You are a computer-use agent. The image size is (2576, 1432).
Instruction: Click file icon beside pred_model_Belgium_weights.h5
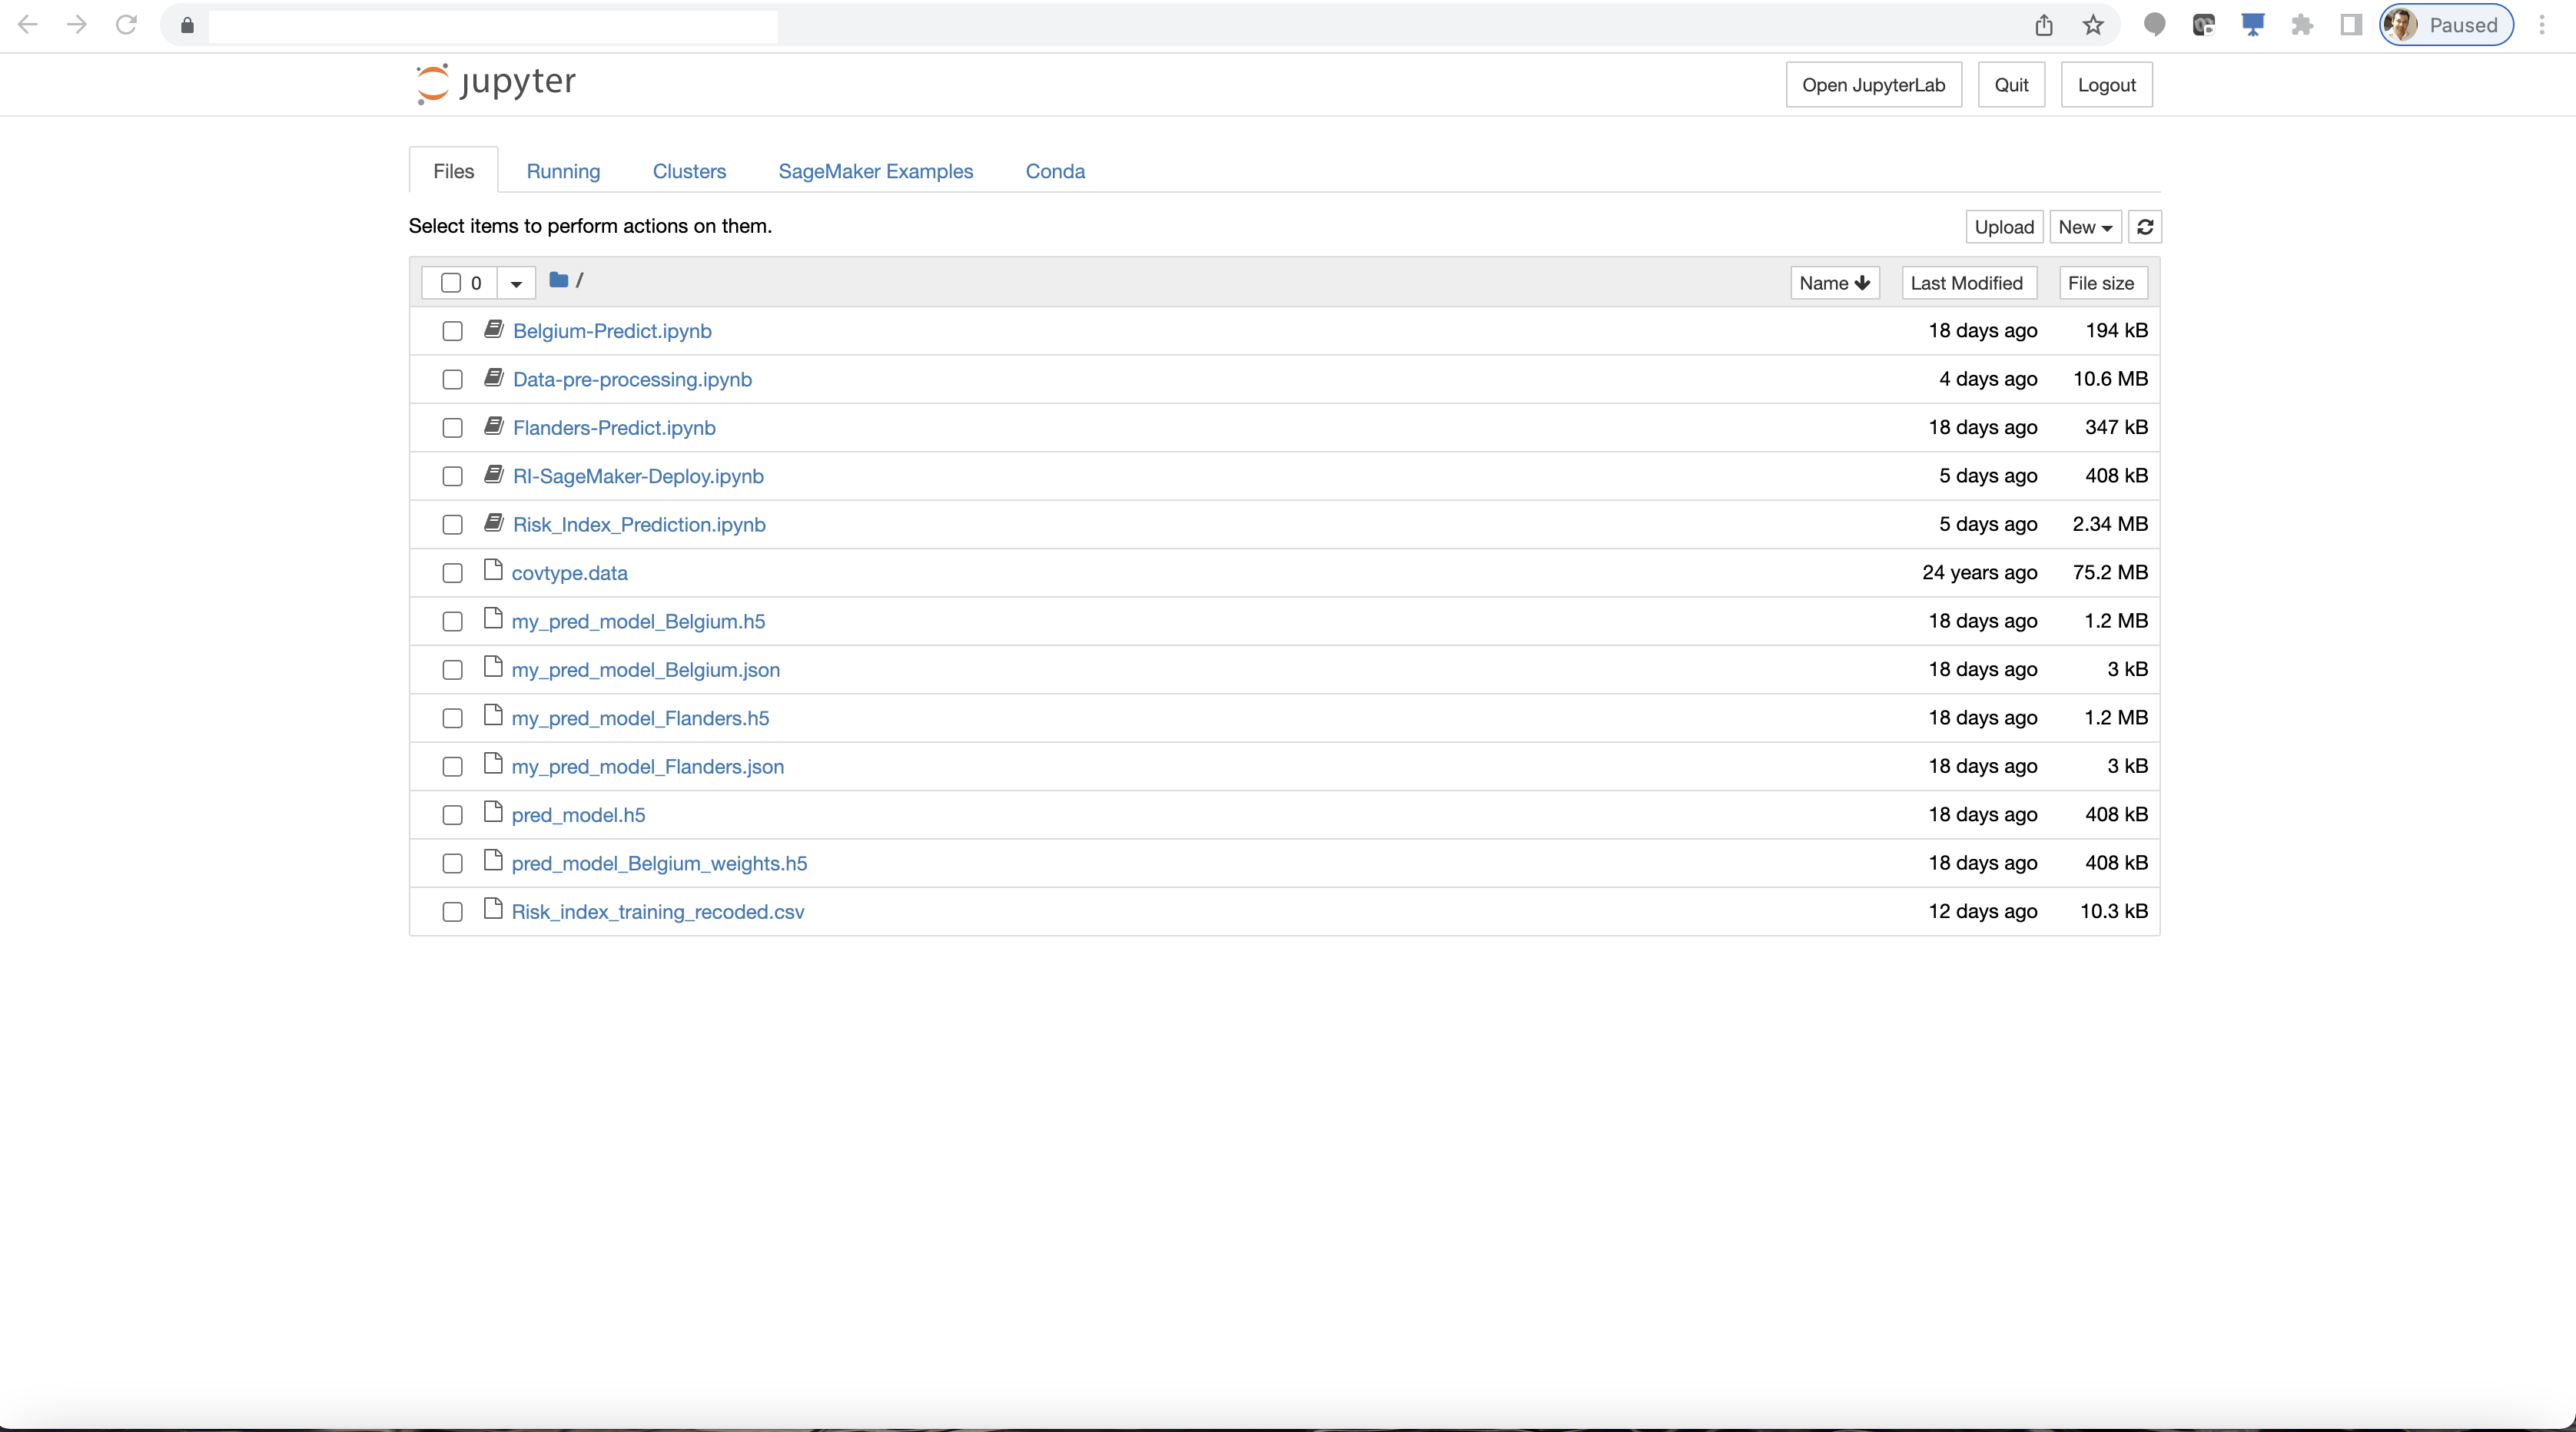tap(492, 860)
